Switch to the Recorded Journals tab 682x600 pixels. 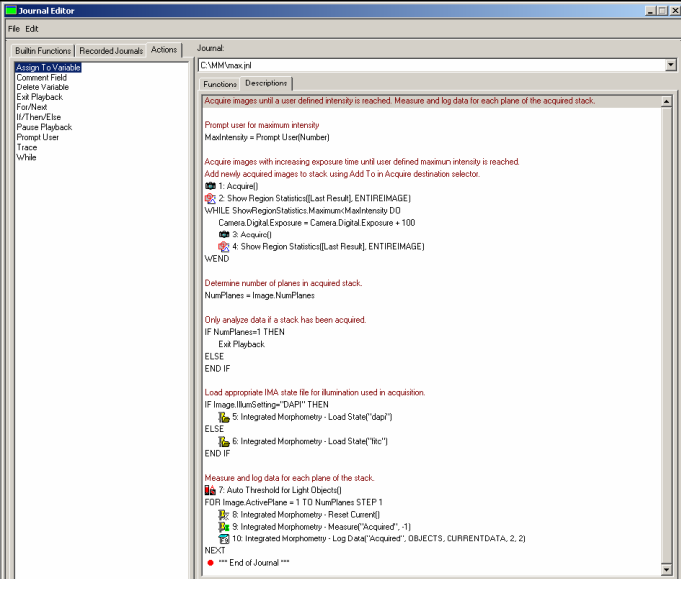[x=112, y=50]
